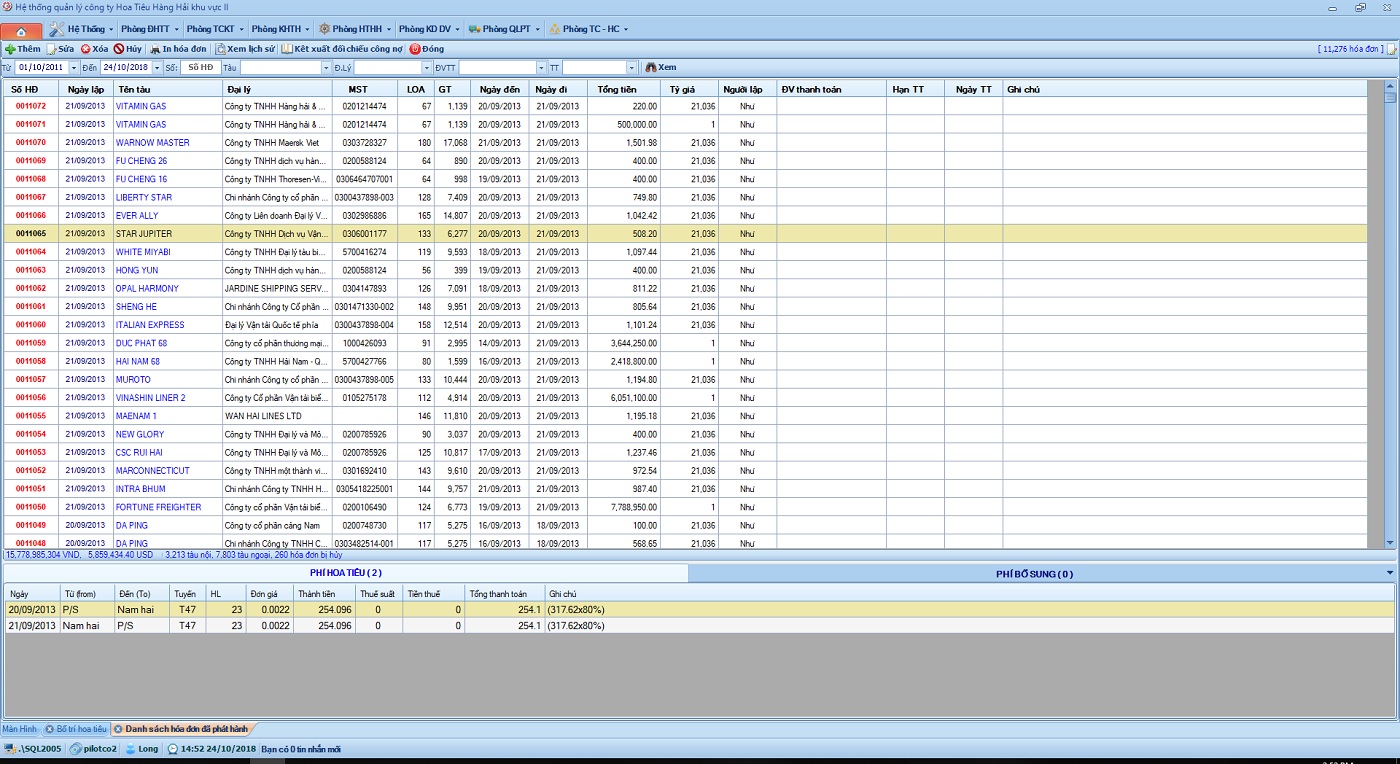Open the from-date 01/10/2011 dropdown
Screen dimensions: 1400x764
[73, 68]
